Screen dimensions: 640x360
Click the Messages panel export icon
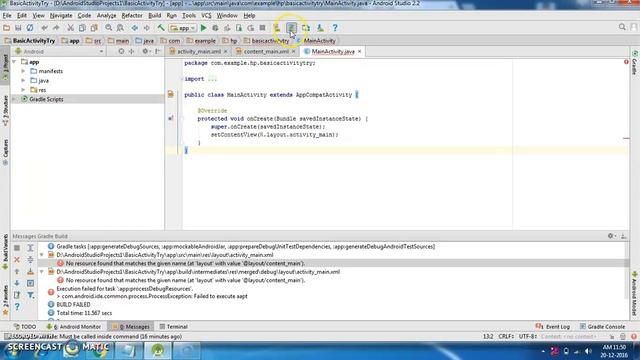pyautogui.click(x=17, y=295)
